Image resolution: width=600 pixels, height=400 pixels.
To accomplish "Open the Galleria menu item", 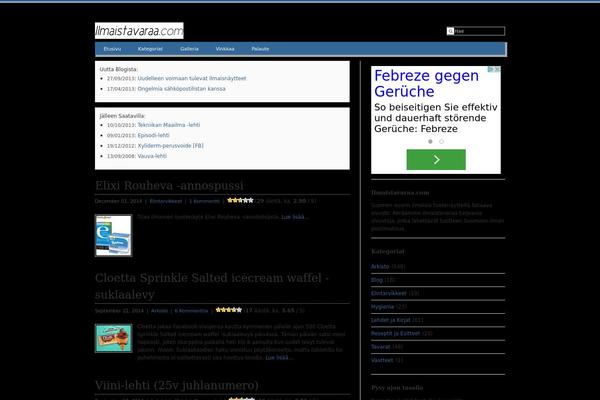I will (x=189, y=49).
